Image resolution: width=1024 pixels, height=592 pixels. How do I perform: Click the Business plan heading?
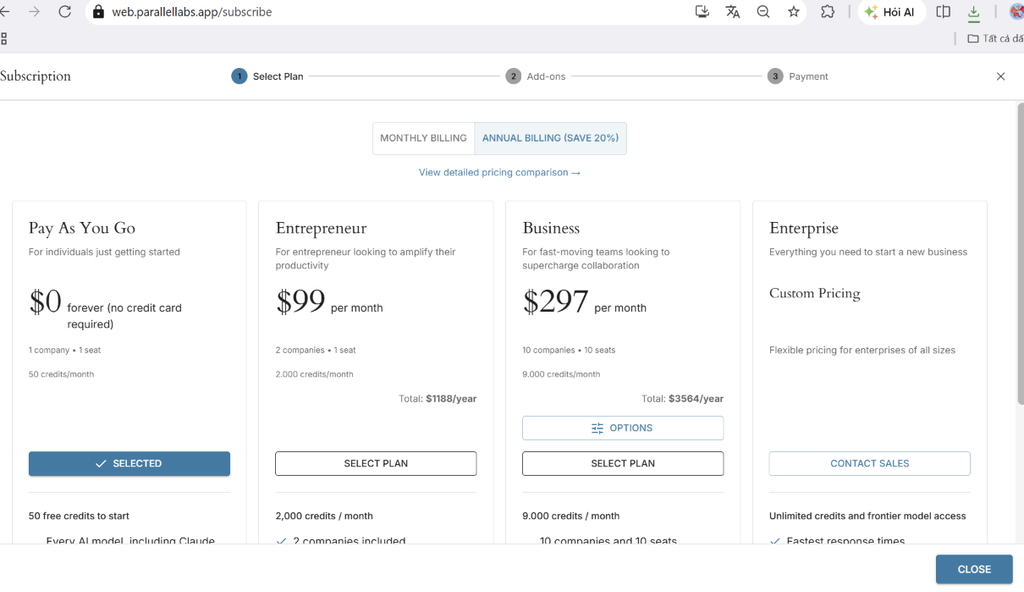[551, 228]
